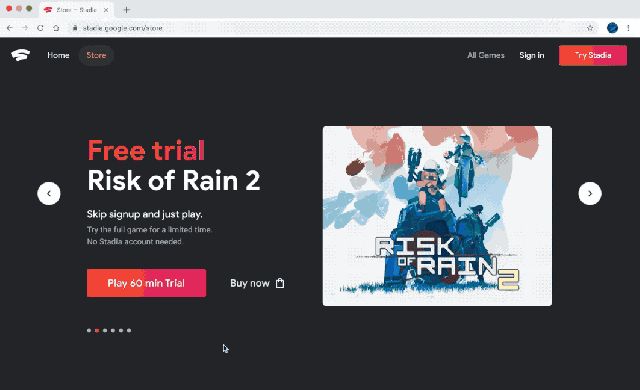This screenshot has width=640, height=390.
Task: Open Chrome three-dot menu
Action: 628,28
